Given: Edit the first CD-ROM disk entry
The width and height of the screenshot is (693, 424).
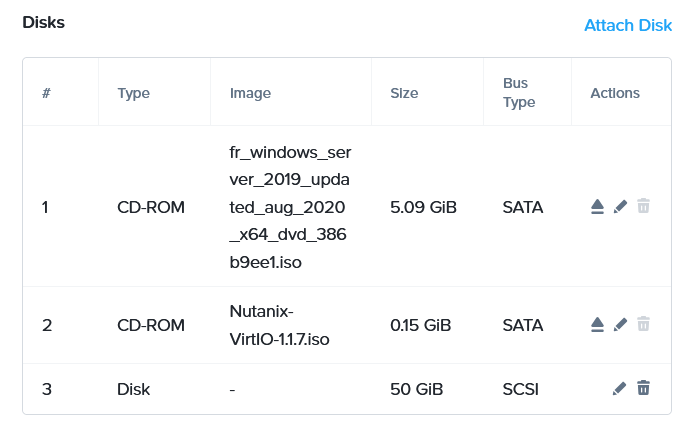Looking at the screenshot, I should tap(620, 207).
